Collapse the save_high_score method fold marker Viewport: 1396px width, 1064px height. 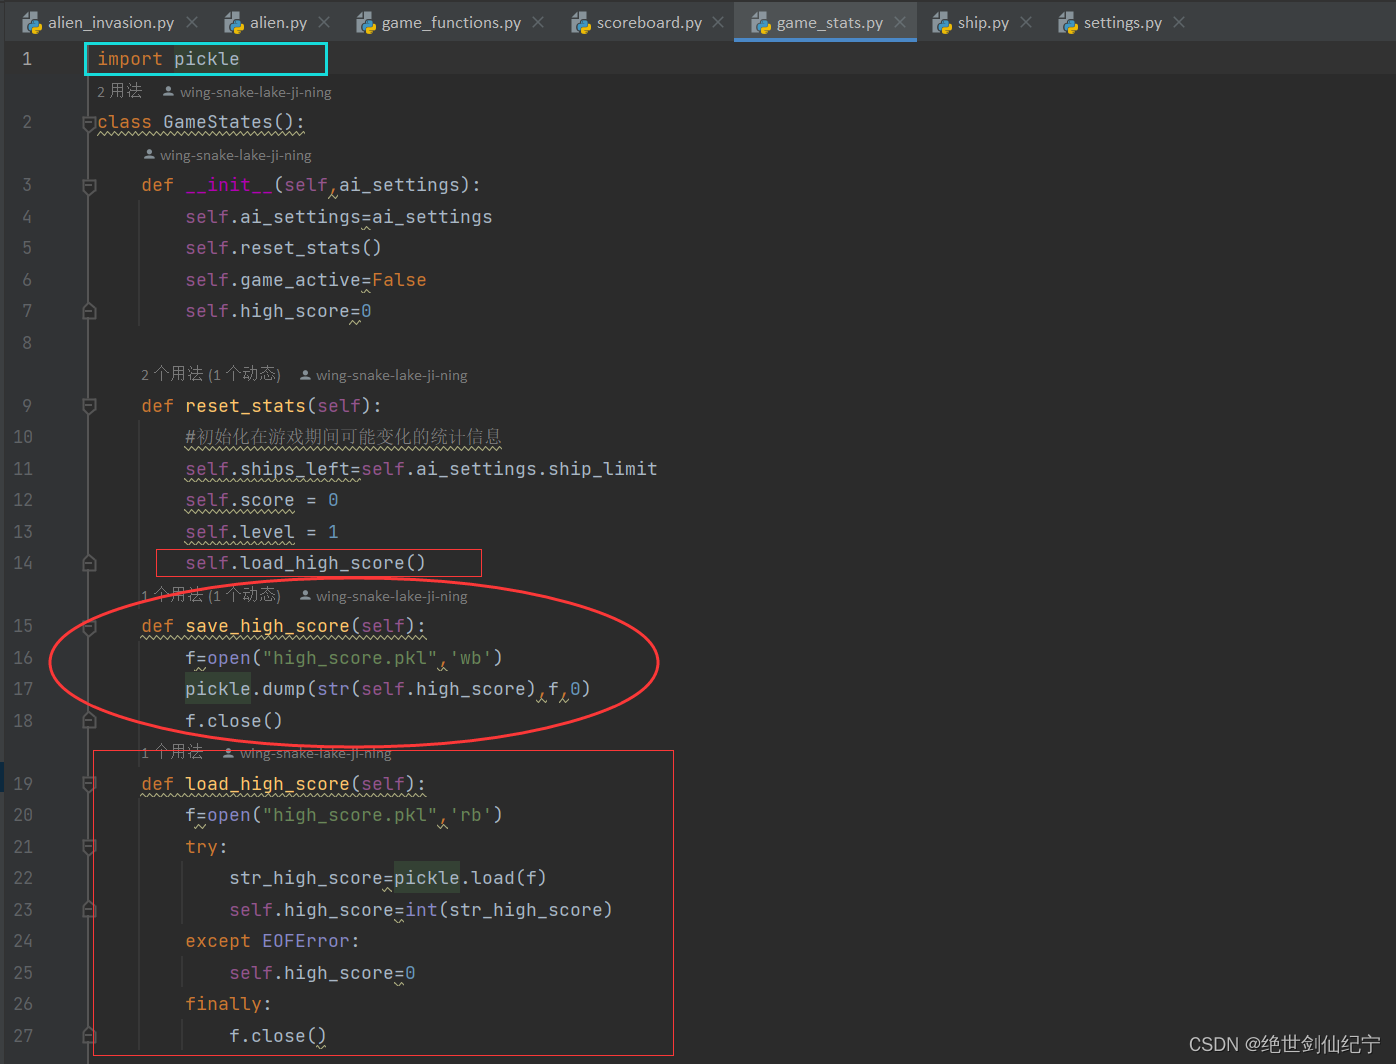(x=89, y=627)
